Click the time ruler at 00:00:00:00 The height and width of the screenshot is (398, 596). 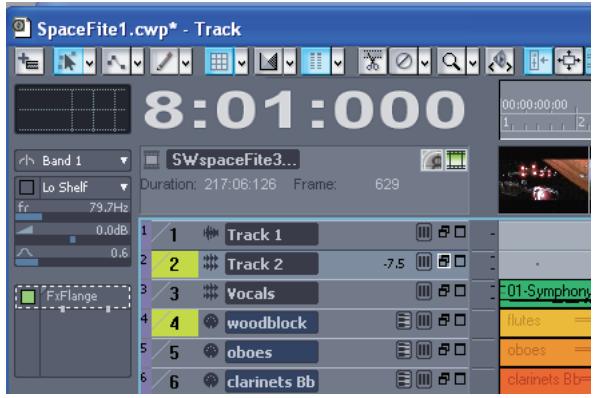click(x=534, y=105)
